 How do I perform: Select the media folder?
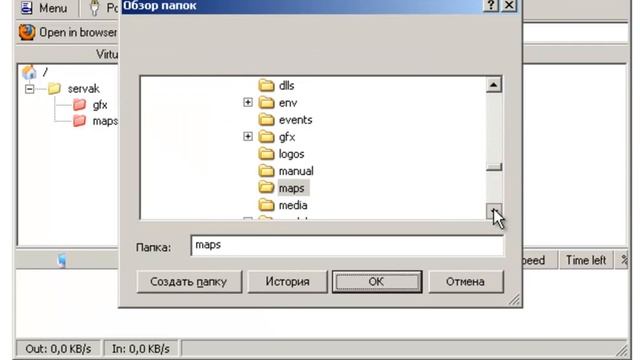(x=283, y=205)
